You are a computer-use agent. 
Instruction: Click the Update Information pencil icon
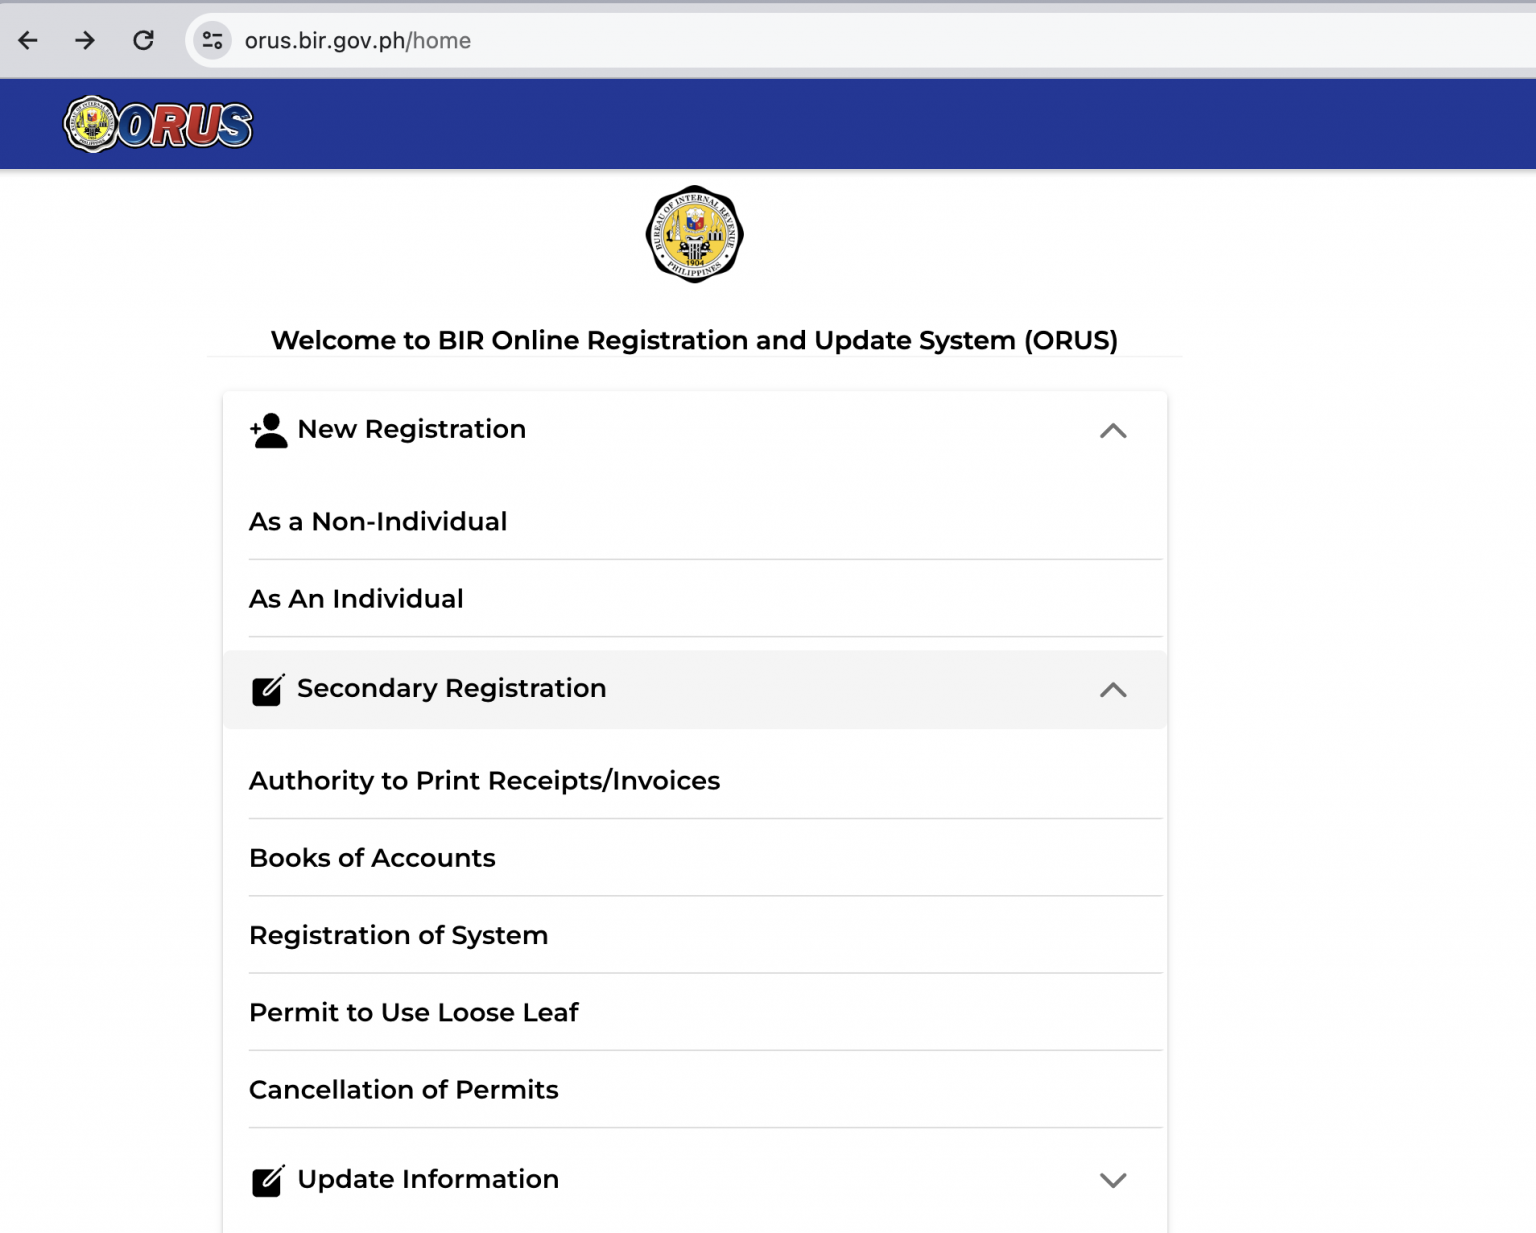tap(267, 1180)
